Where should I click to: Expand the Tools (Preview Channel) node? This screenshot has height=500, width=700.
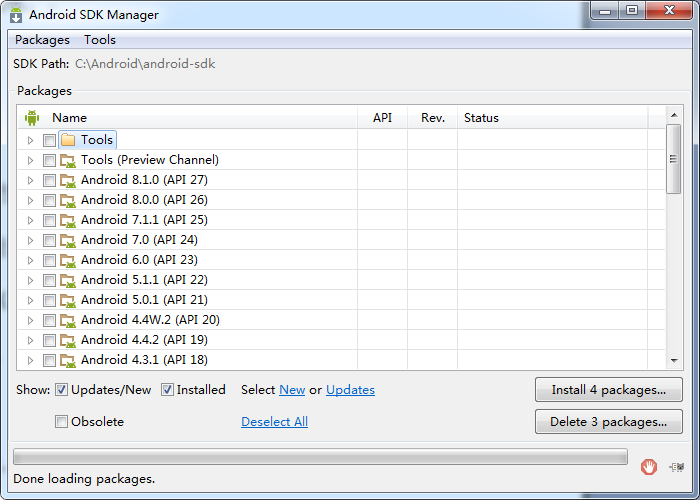[x=30, y=160]
